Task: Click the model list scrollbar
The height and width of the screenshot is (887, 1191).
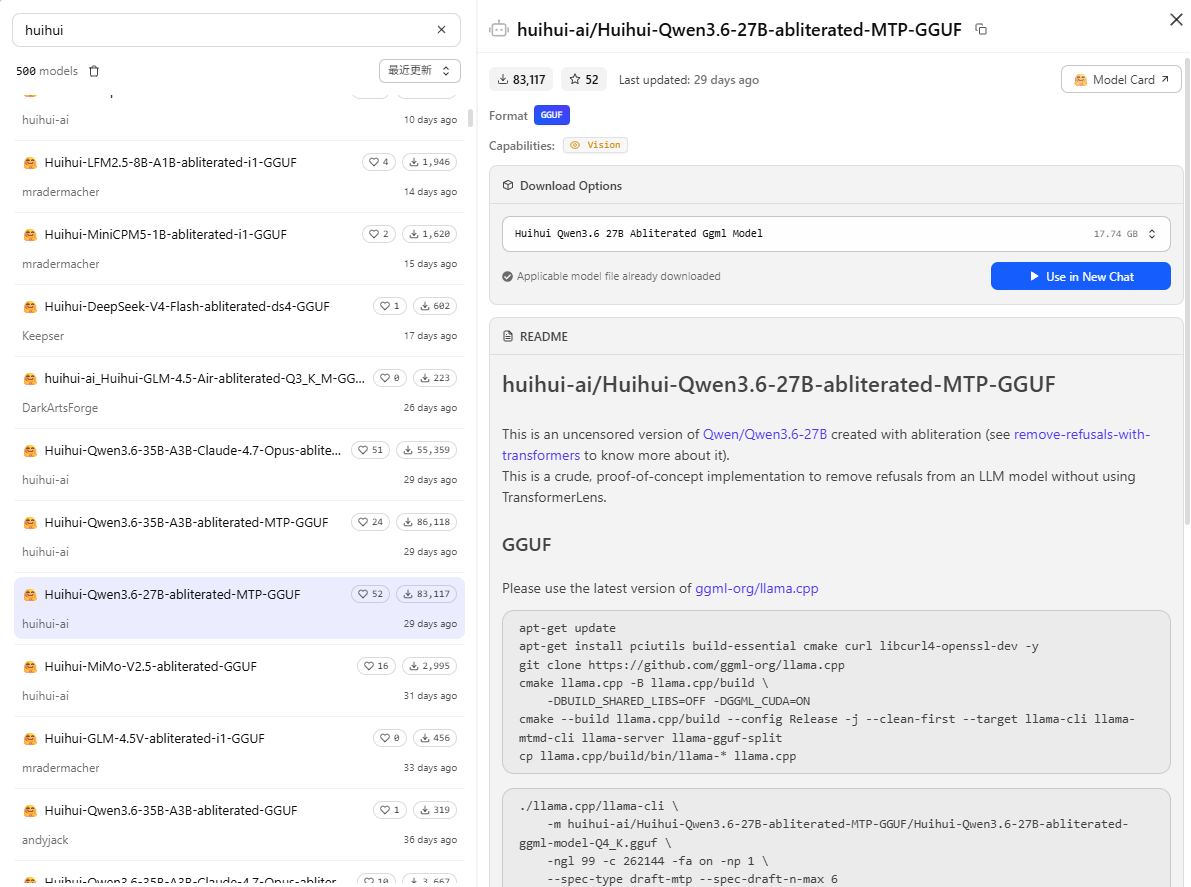Action: click(x=470, y=118)
